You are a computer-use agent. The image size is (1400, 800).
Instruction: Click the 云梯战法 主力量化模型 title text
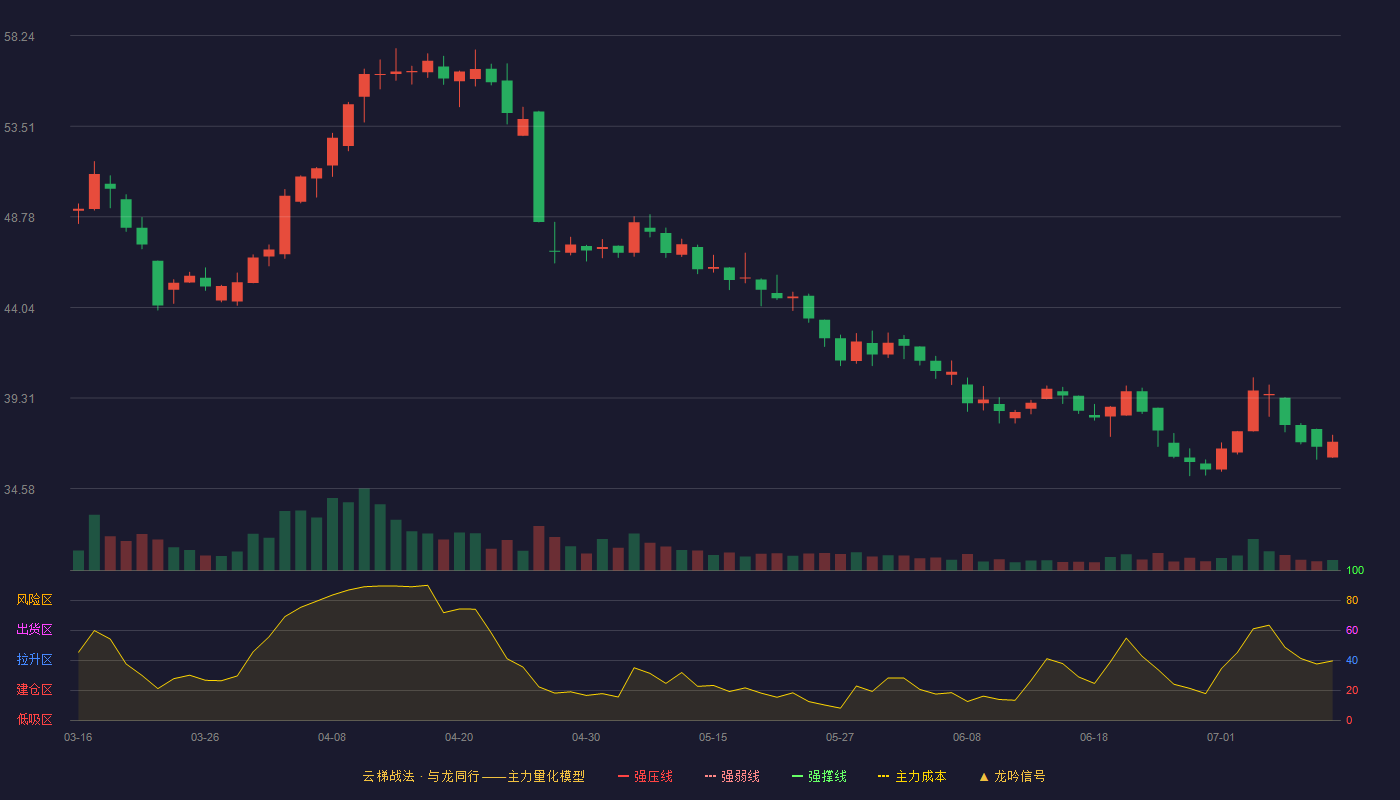[474, 776]
